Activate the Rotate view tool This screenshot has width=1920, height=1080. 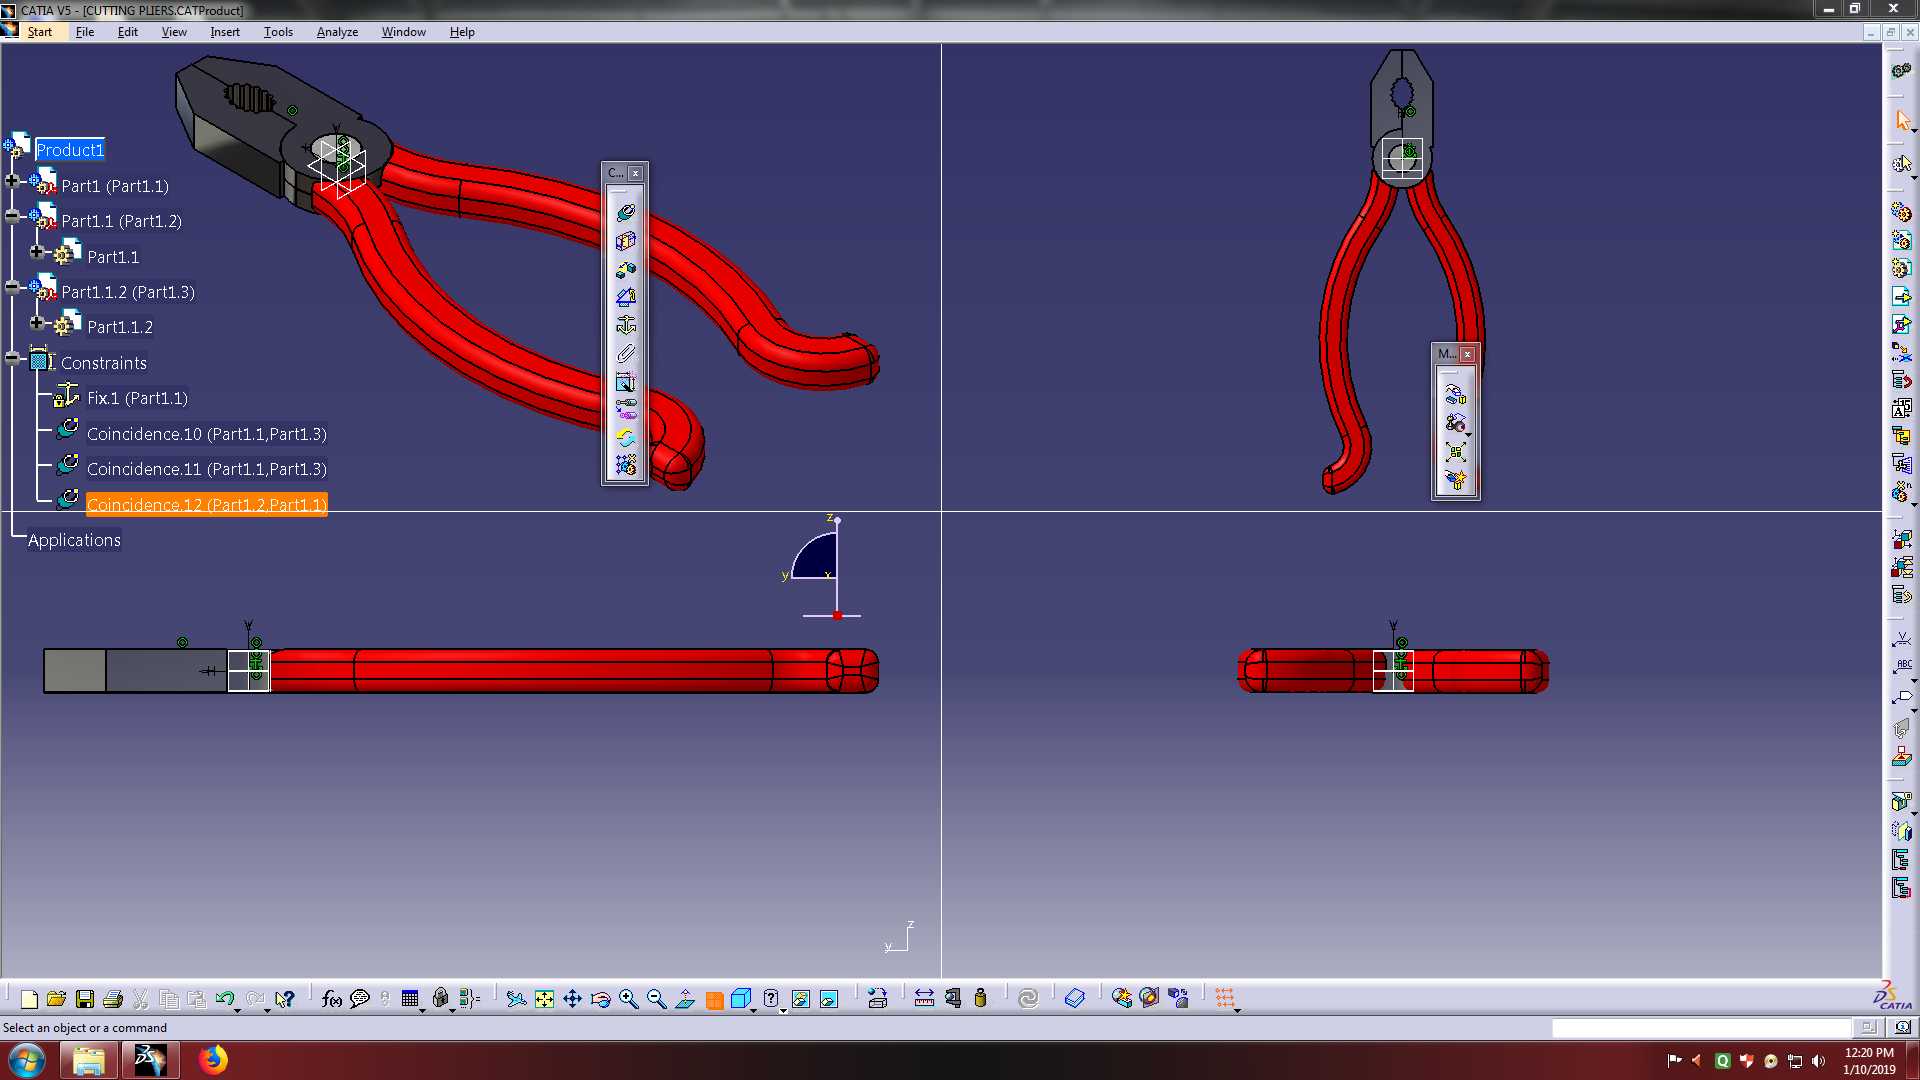(600, 999)
